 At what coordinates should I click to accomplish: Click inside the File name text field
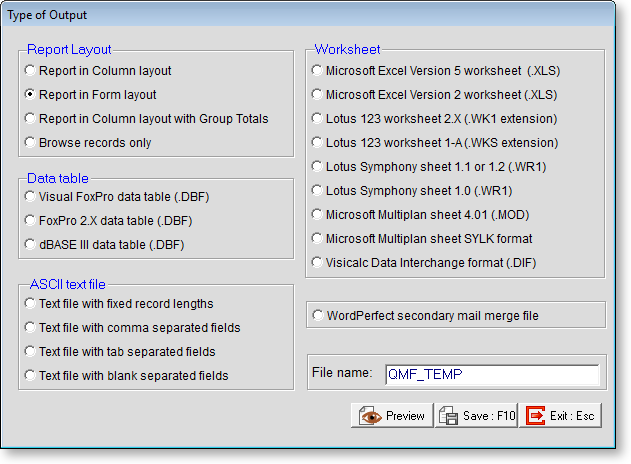491,374
